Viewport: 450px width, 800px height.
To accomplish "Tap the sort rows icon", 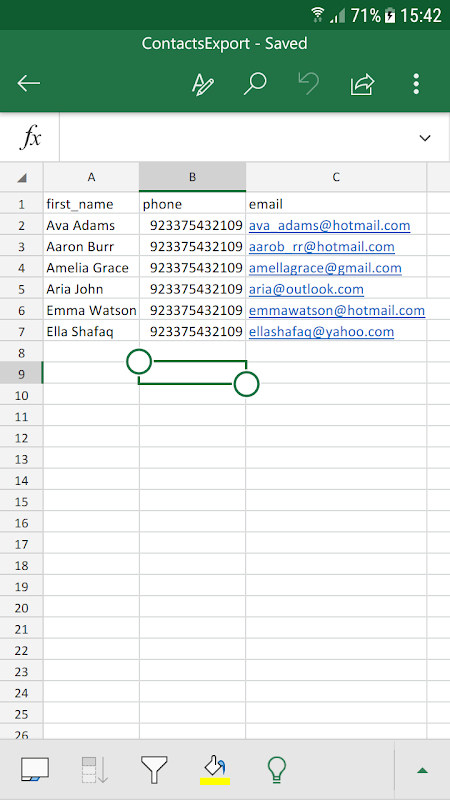I will [x=94, y=769].
